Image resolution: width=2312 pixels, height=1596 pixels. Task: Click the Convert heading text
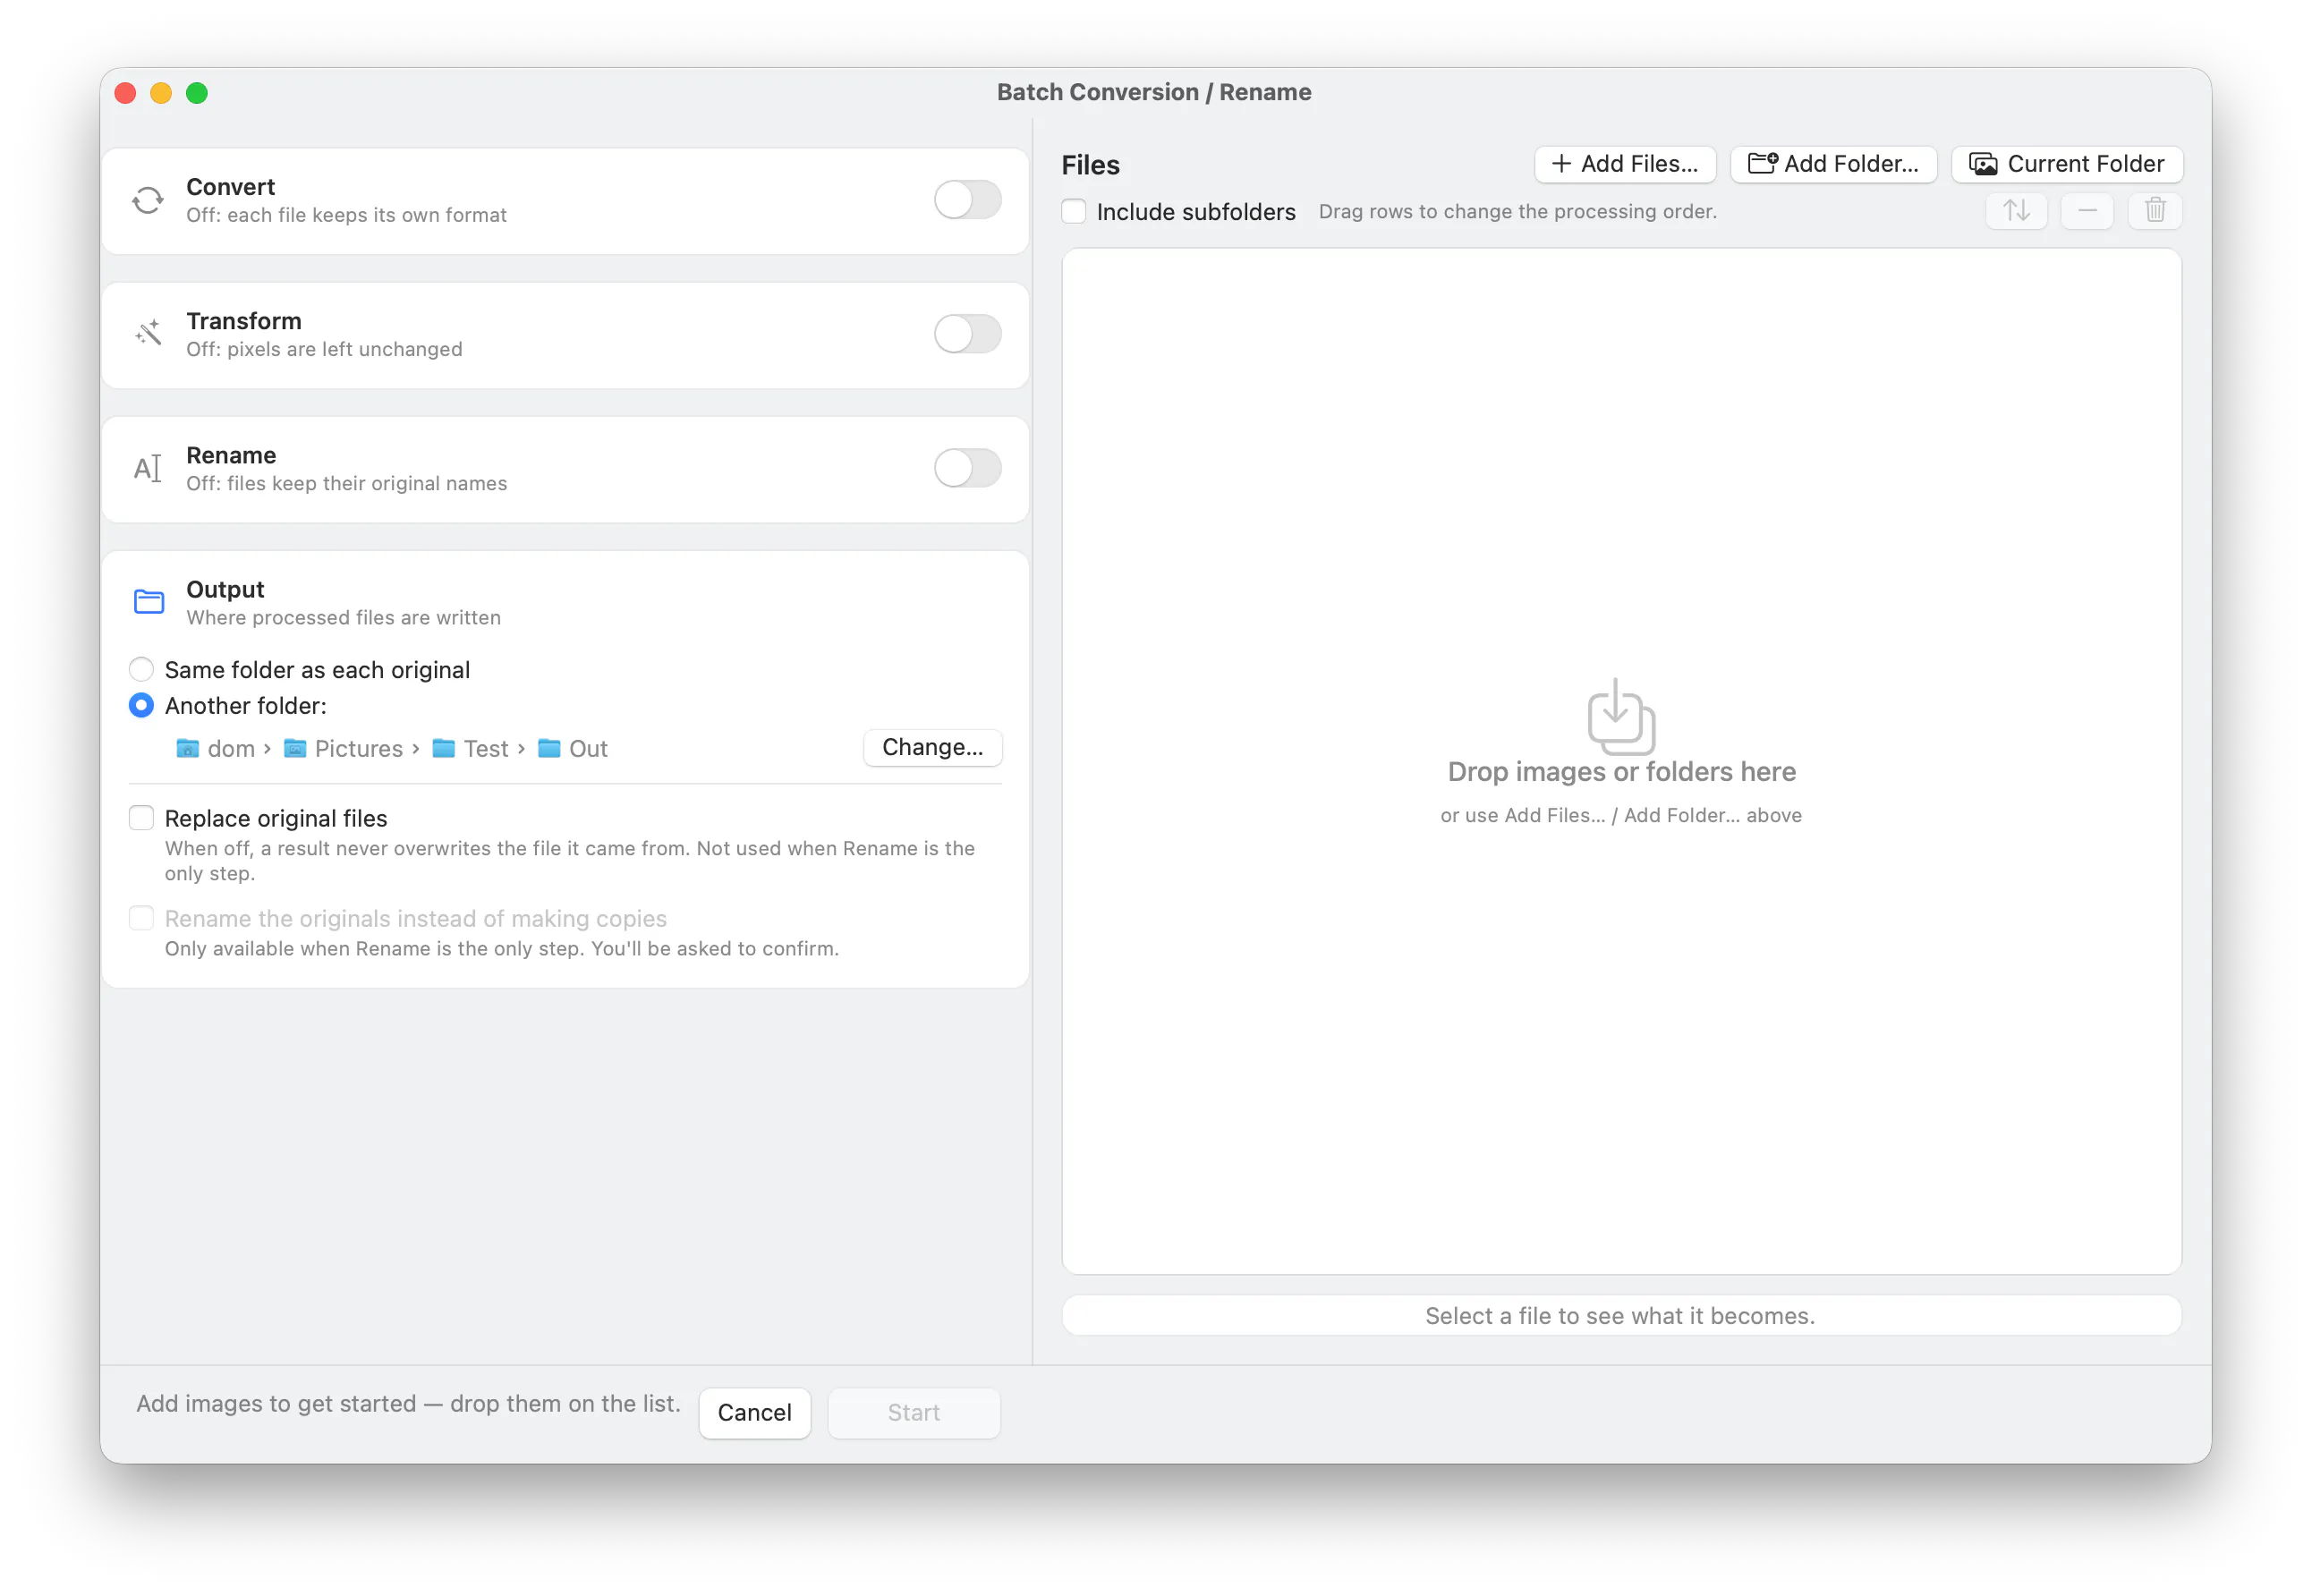(230, 187)
